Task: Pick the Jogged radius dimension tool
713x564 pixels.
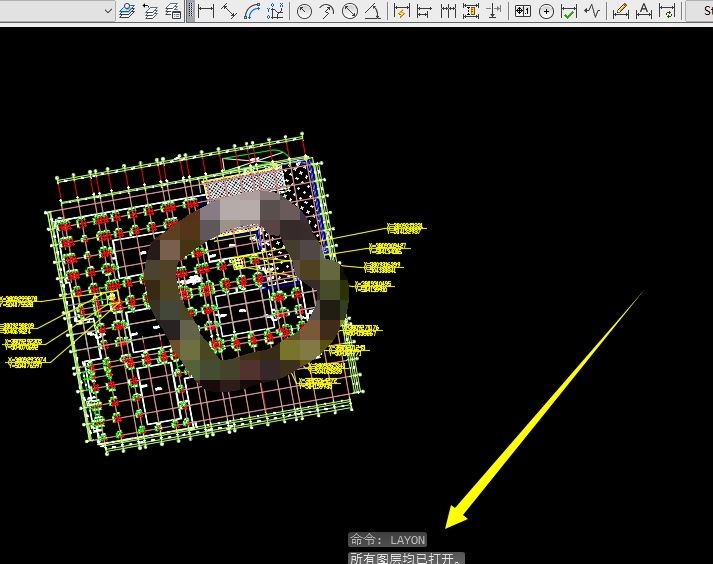Action: (x=327, y=12)
